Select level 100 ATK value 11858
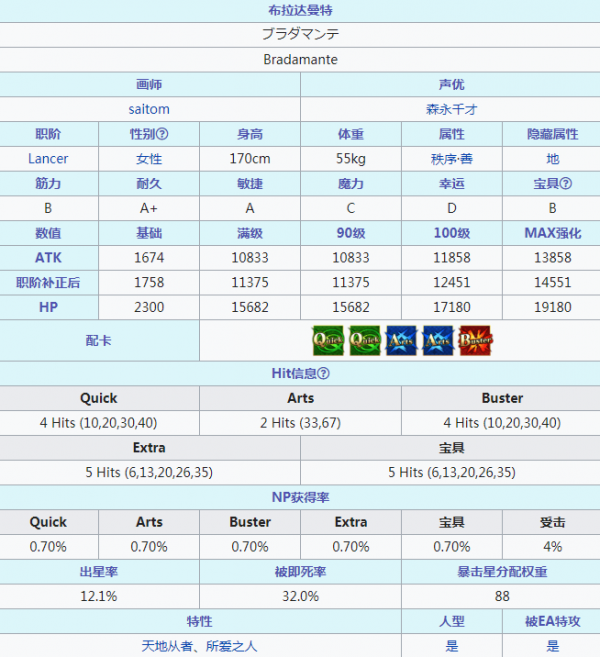Viewport: 600px width, 657px height. (x=452, y=258)
